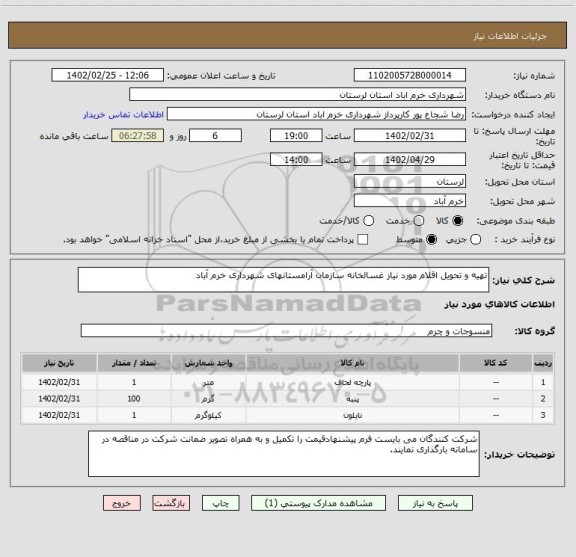This screenshot has height=557, width=576.
Task: Select the کالا/خدمت radio button
Action: pyautogui.click(x=368, y=221)
